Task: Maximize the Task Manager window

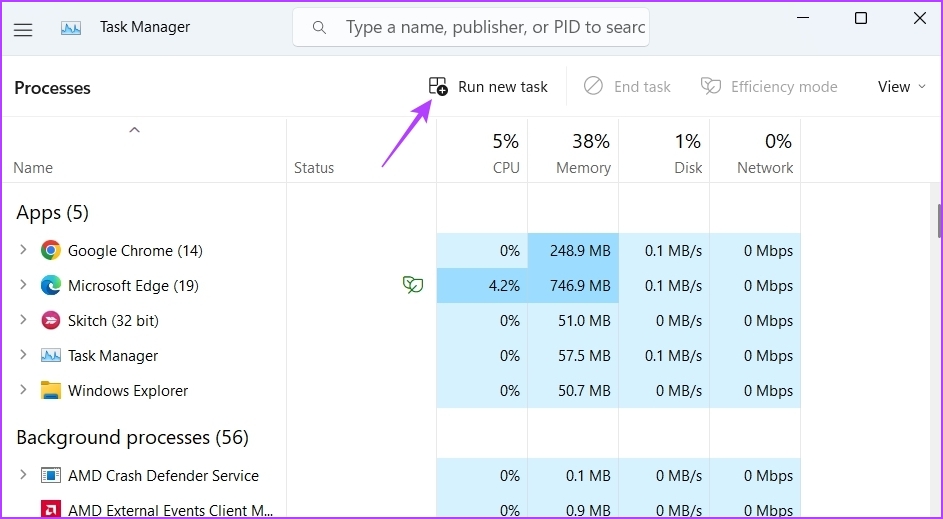Action: (x=861, y=19)
